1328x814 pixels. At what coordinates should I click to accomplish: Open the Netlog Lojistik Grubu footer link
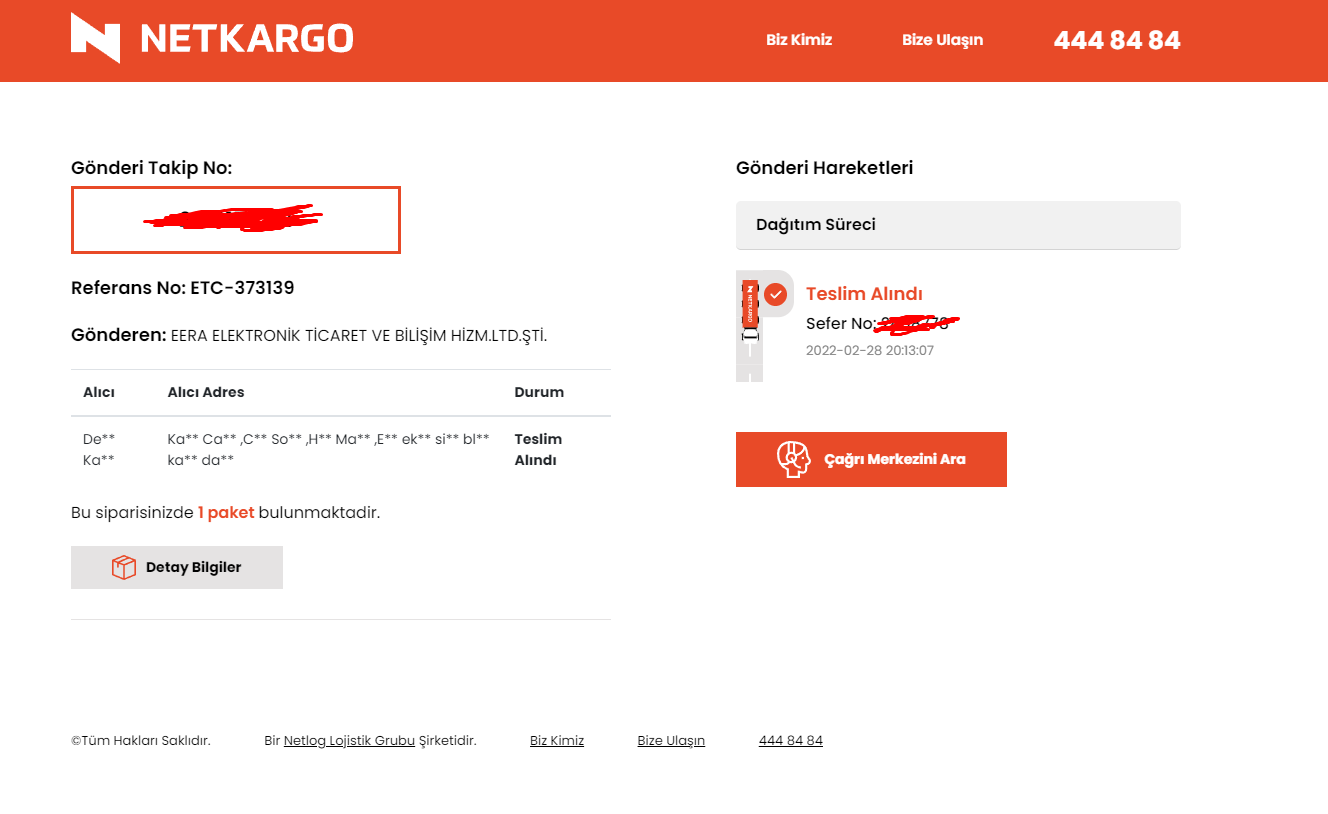[x=349, y=741]
